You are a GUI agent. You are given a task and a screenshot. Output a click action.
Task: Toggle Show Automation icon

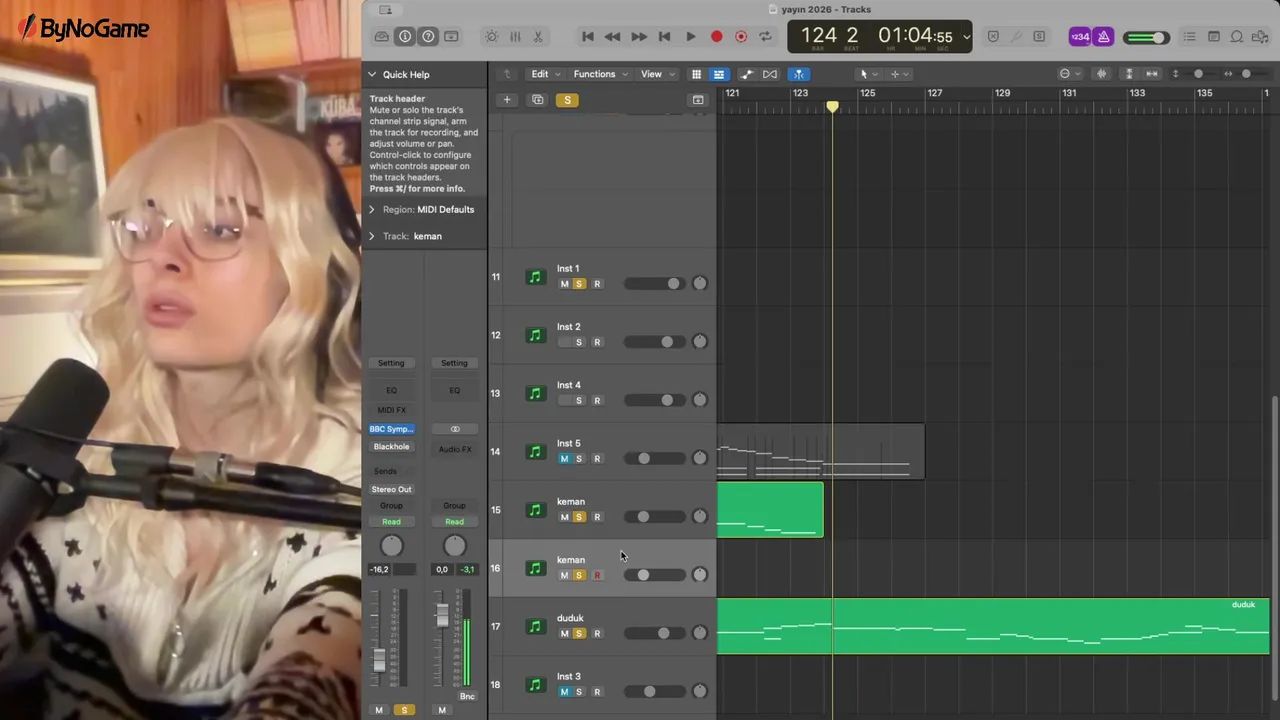point(746,74)
